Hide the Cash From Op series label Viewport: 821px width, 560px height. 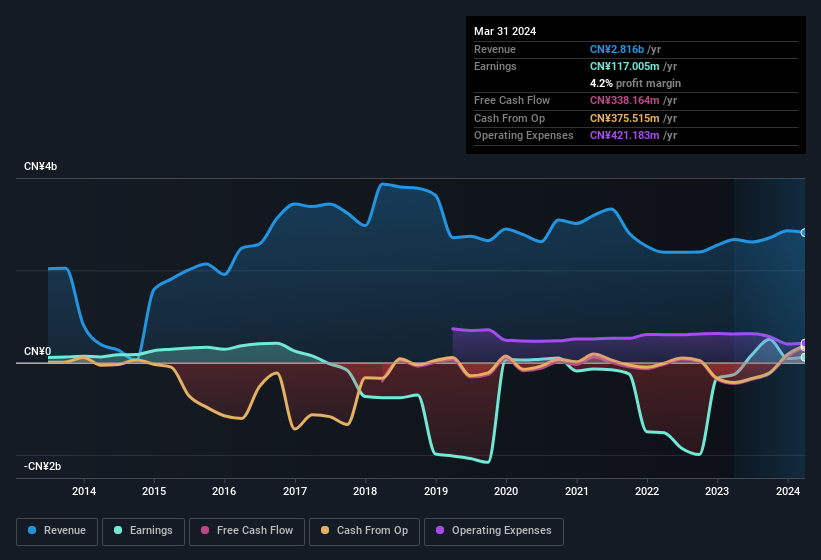pos(372,531)
